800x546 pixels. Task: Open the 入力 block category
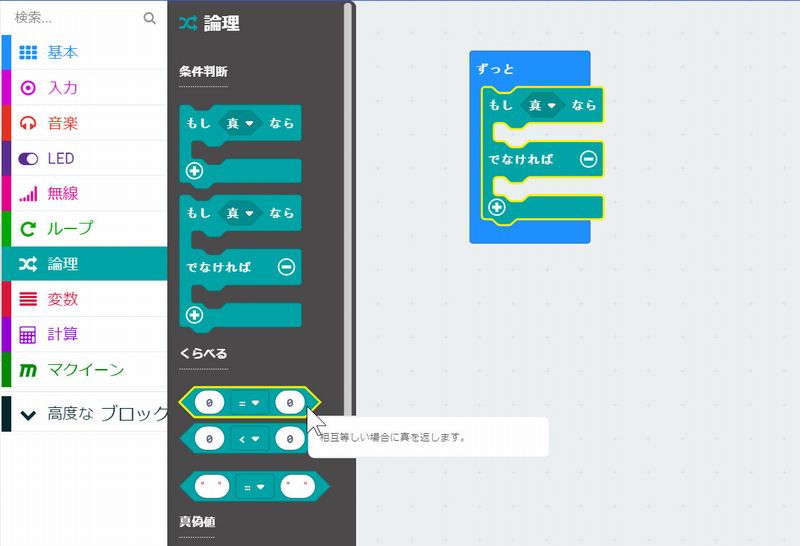pos(62,88)
